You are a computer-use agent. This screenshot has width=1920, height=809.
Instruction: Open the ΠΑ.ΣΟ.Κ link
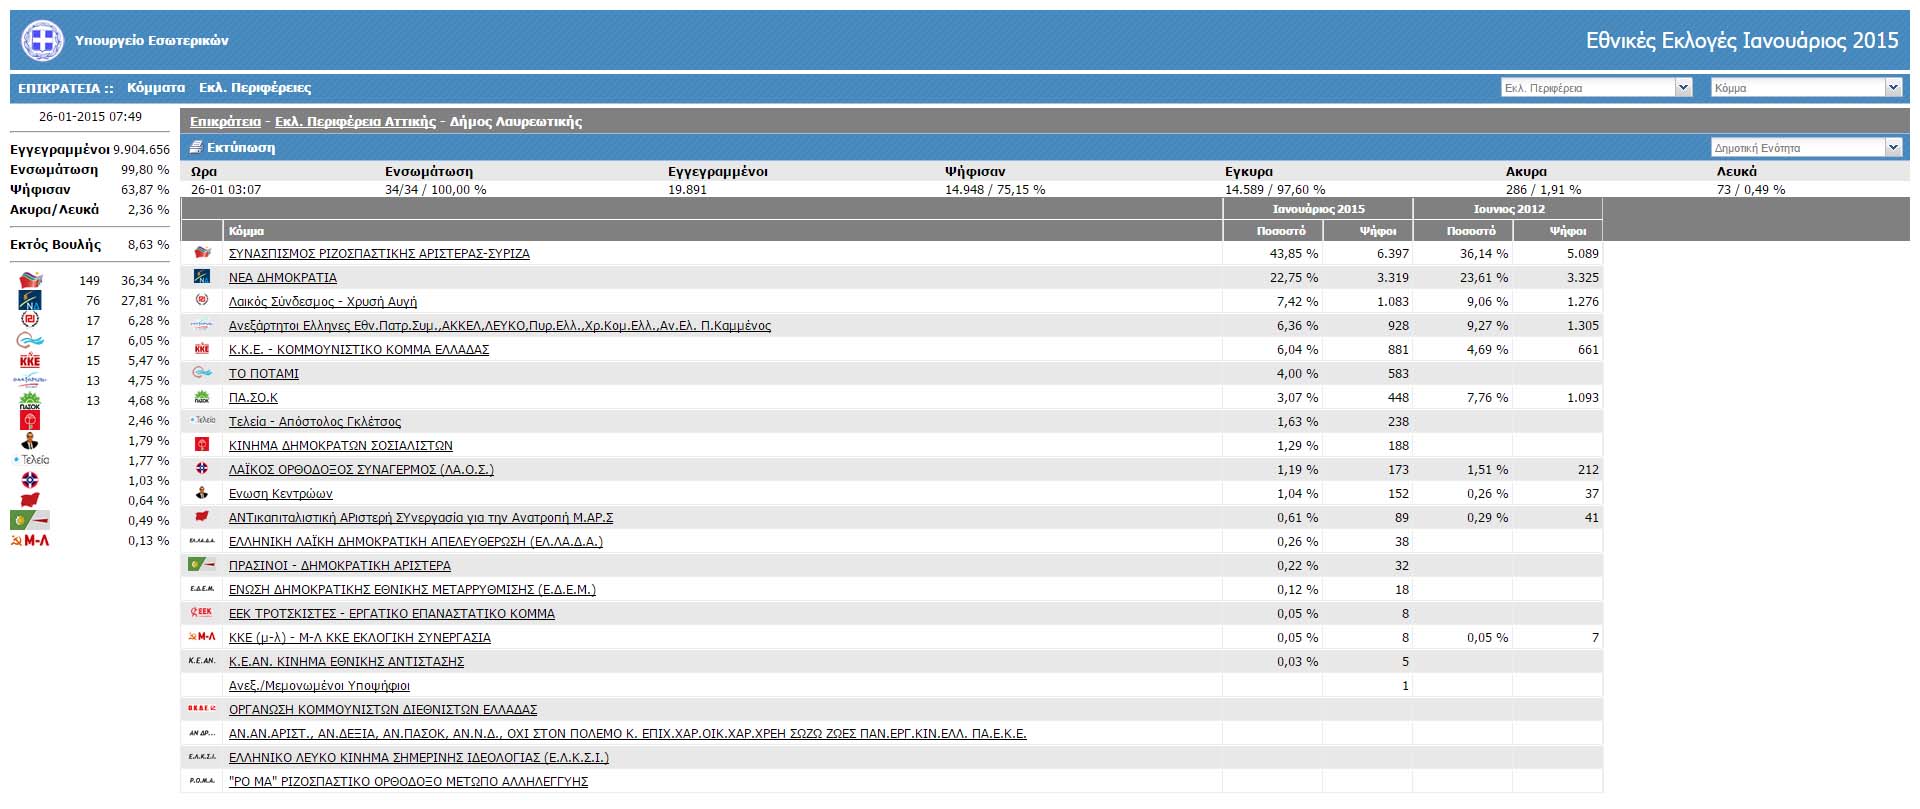[x=253, y=398]
